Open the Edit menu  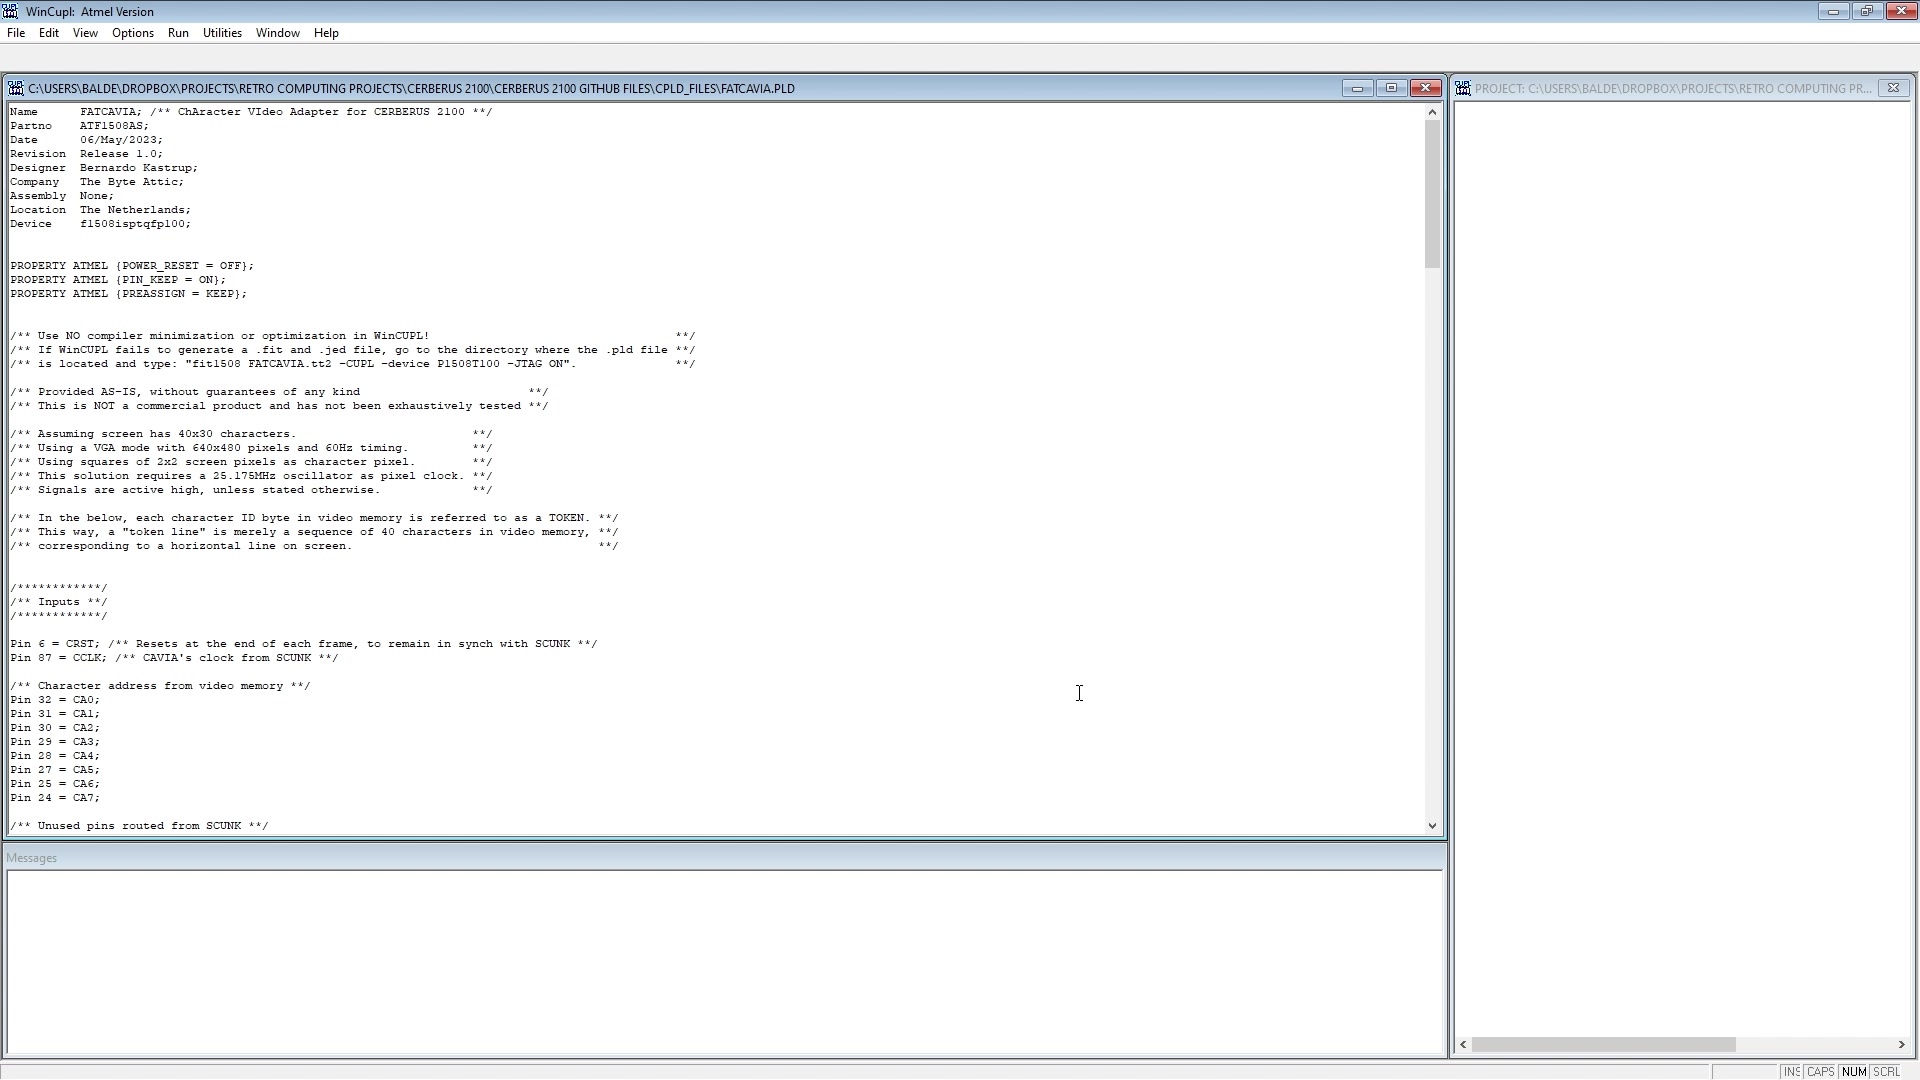click(x=48, y=33)
